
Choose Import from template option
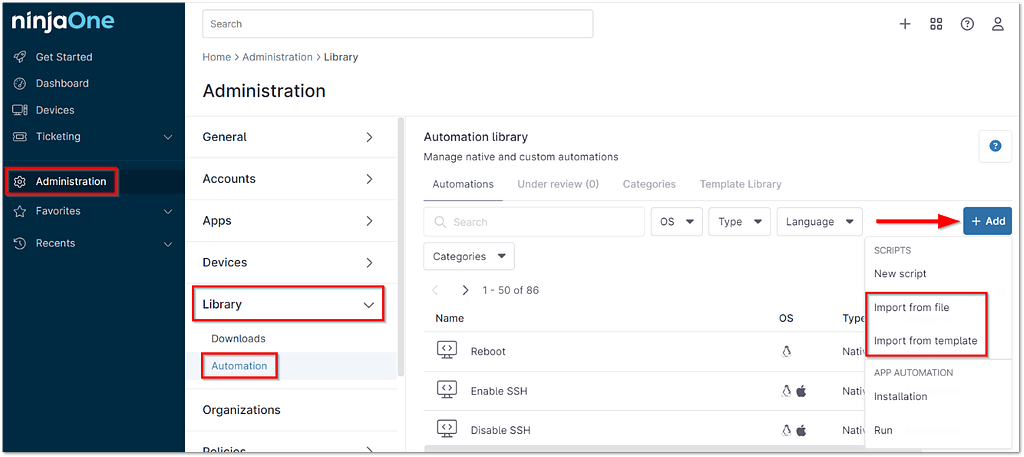[925, 341]
